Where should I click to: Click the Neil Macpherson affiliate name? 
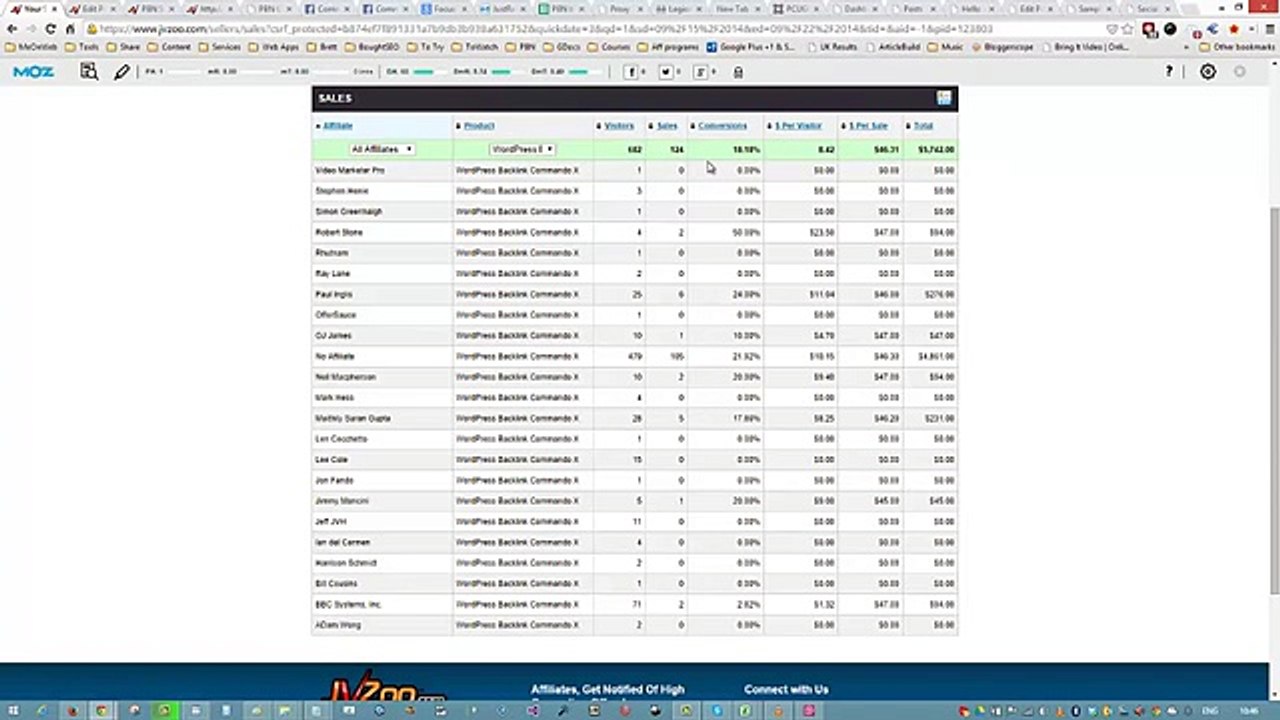pos(345,377)
